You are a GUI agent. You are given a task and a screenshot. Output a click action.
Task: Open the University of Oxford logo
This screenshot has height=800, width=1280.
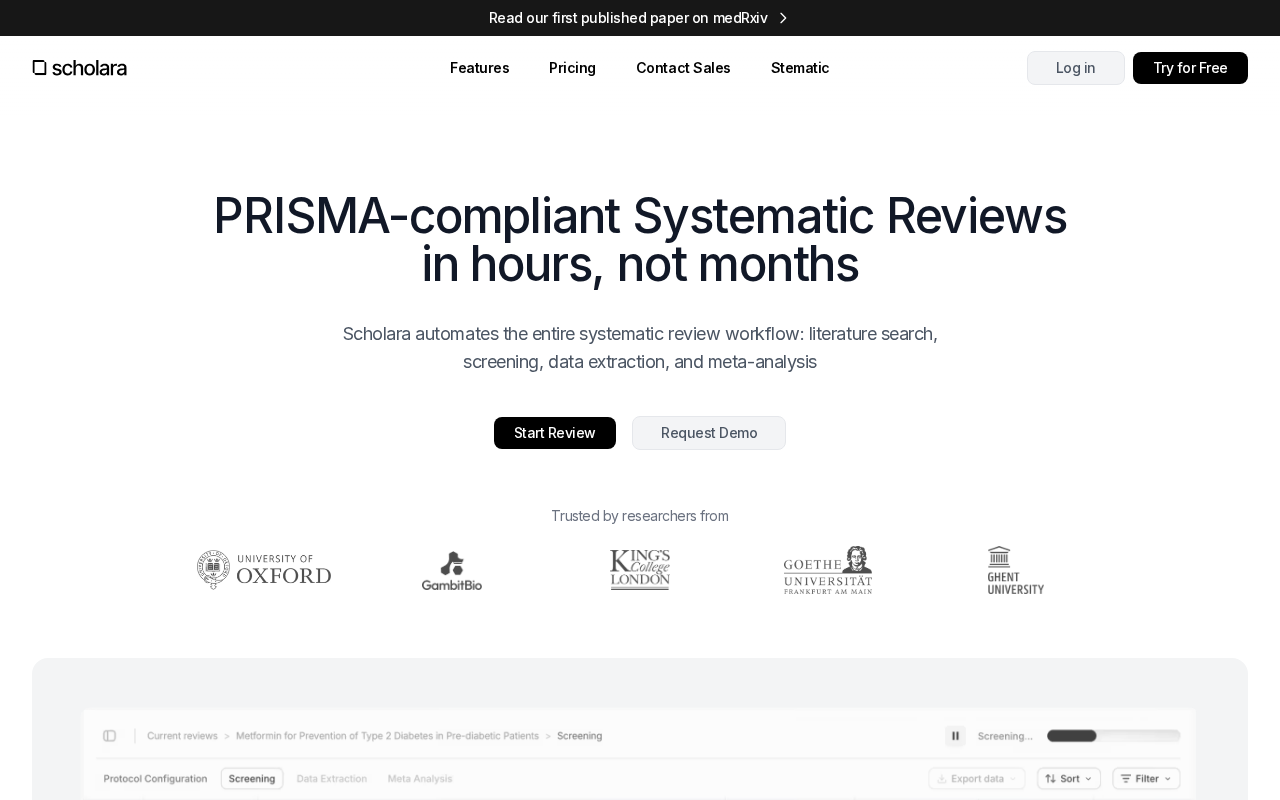pyautogui.click(x=264, y=570)
